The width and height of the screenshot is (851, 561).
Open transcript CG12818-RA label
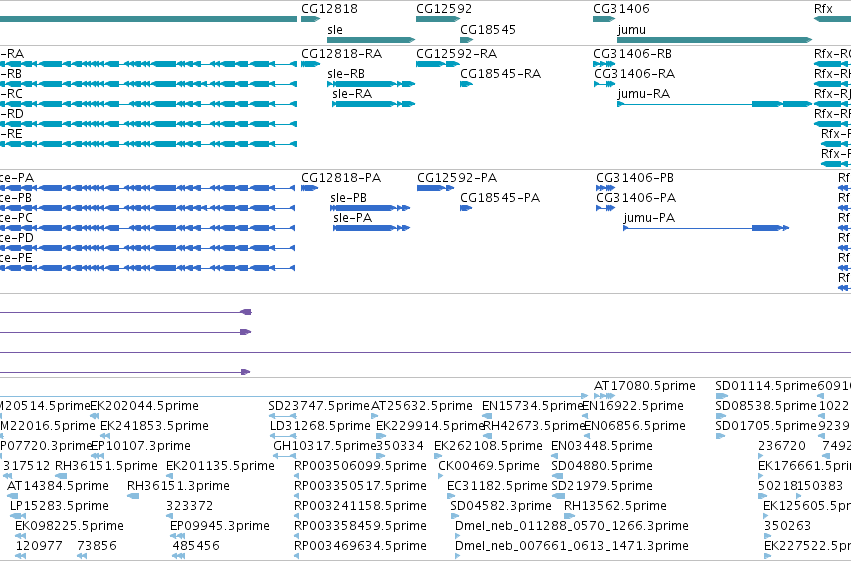(x=341, y=54)
